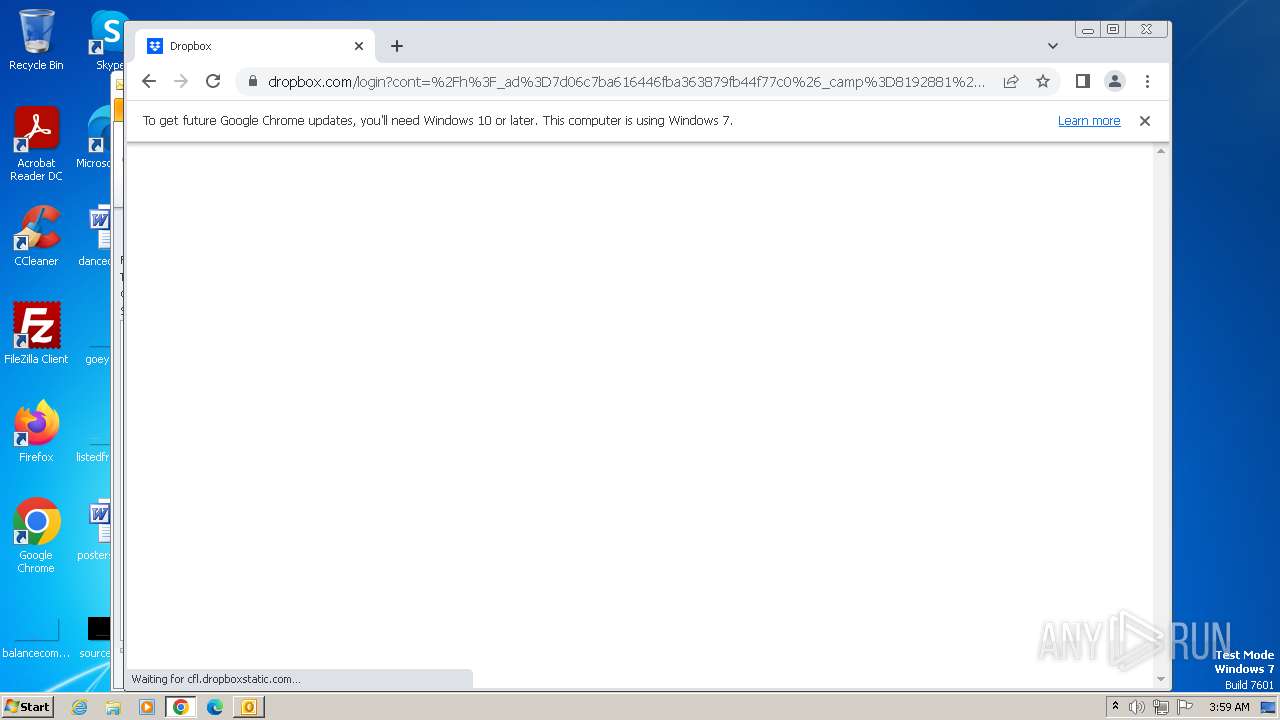1280x720 pixels.
Task: Go back to the previous page
Action: 149,81
